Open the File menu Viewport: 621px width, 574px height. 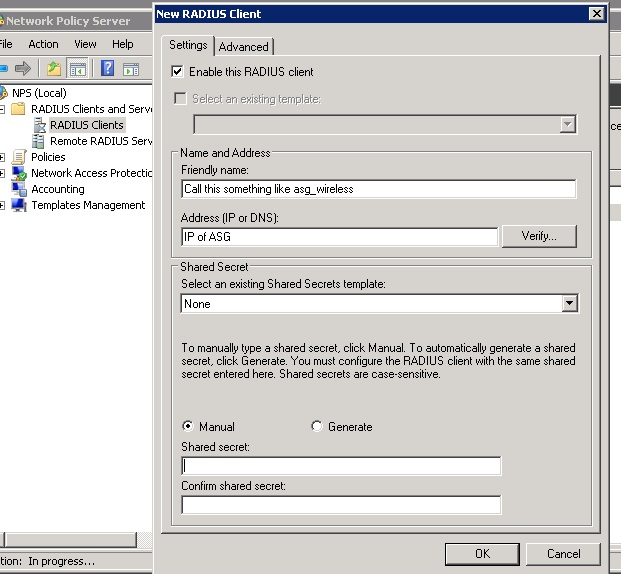[x=6, y=44]
